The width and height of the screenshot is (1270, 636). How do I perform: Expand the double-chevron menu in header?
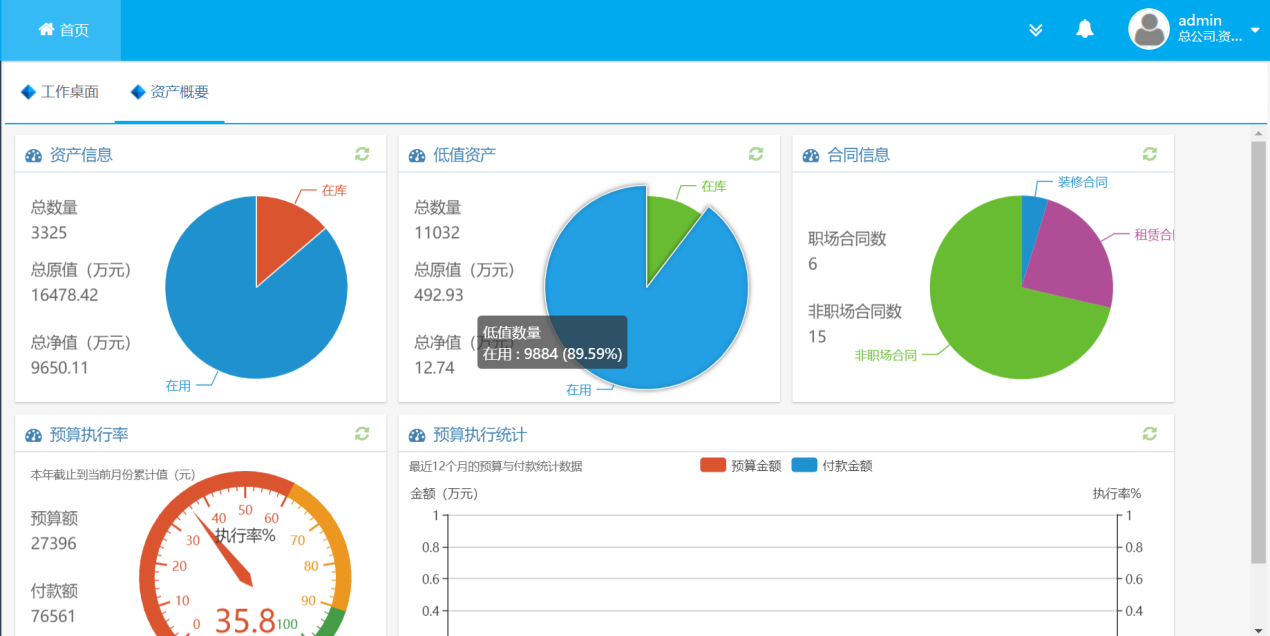click(x=1036, y=30)
